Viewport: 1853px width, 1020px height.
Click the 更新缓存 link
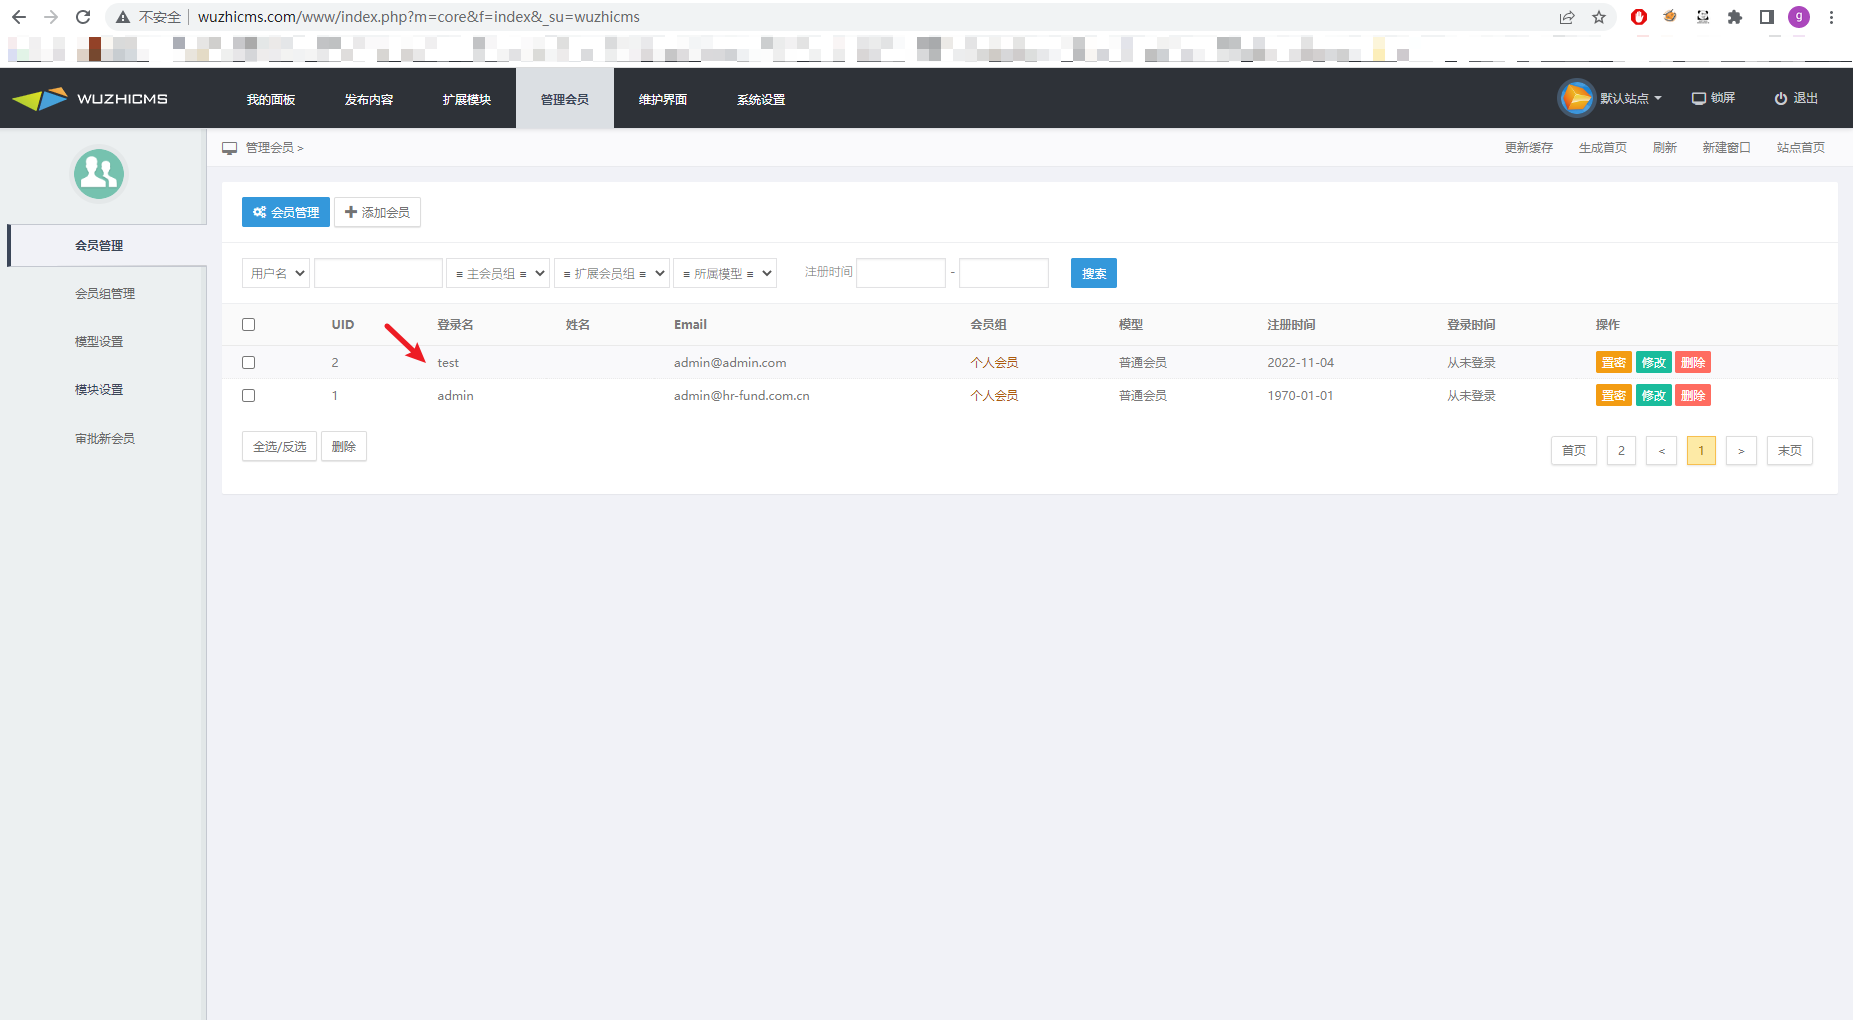tap(1529, 147)
